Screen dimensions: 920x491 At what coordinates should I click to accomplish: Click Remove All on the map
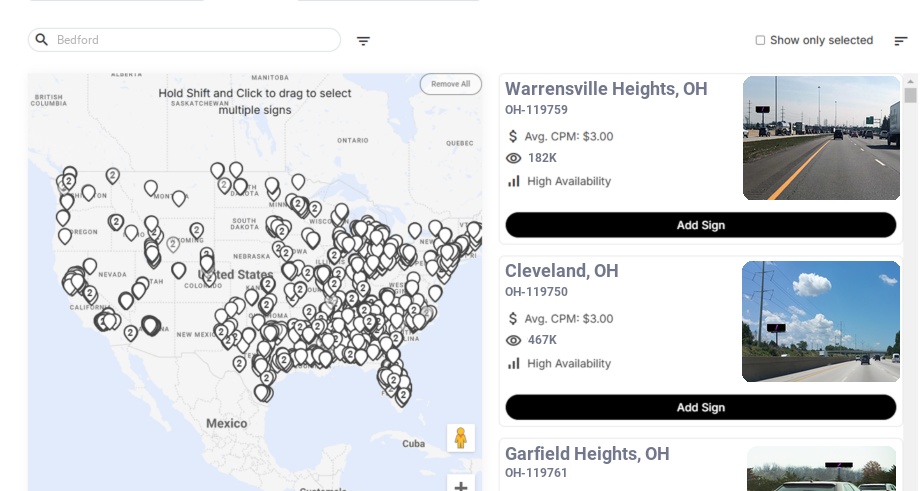pos(450,84)
